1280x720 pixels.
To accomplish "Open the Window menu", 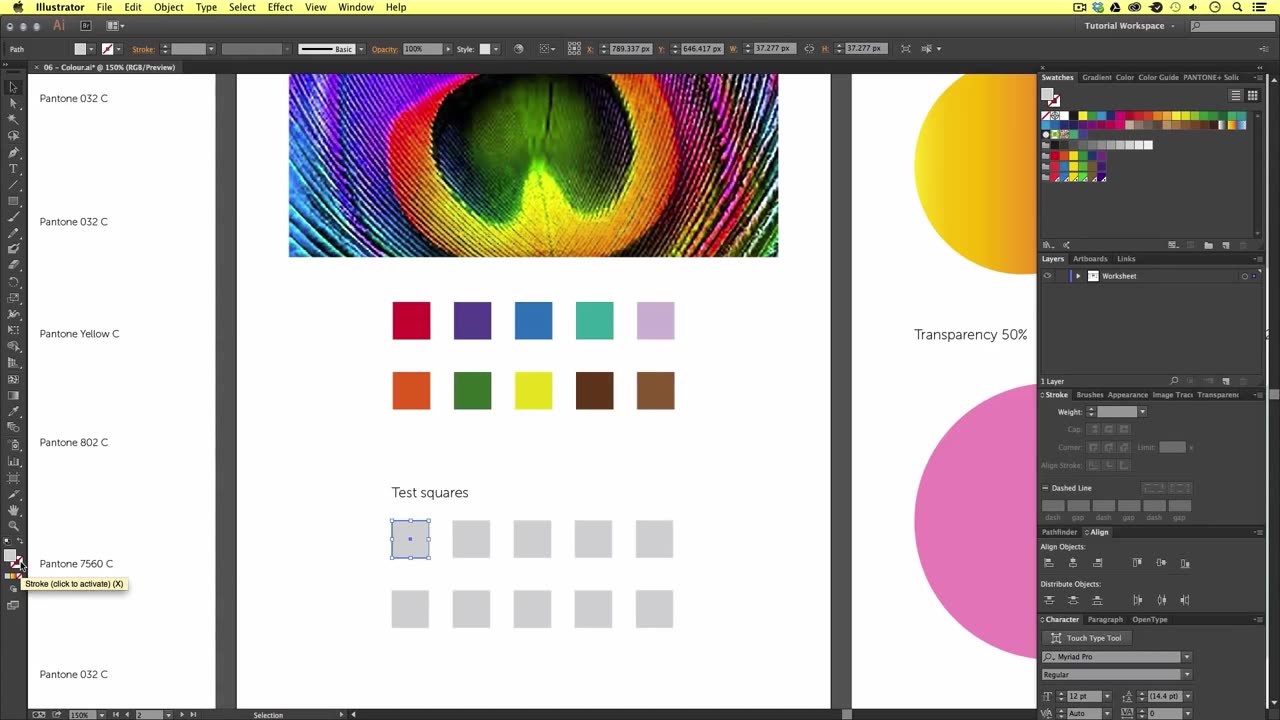I will [356, 7].
